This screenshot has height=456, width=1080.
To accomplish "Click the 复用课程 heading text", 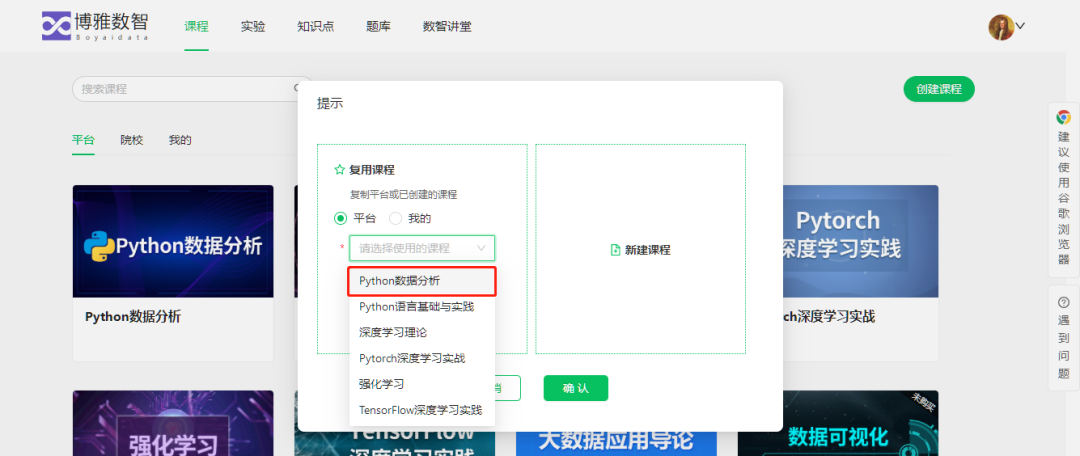I will click(372, 169).
